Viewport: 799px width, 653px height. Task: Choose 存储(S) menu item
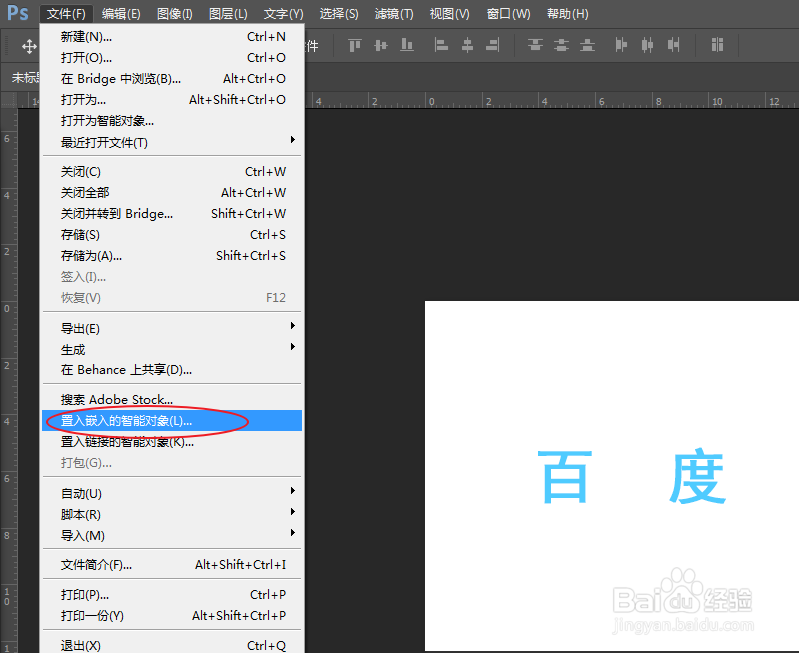(x=172, y=234)
